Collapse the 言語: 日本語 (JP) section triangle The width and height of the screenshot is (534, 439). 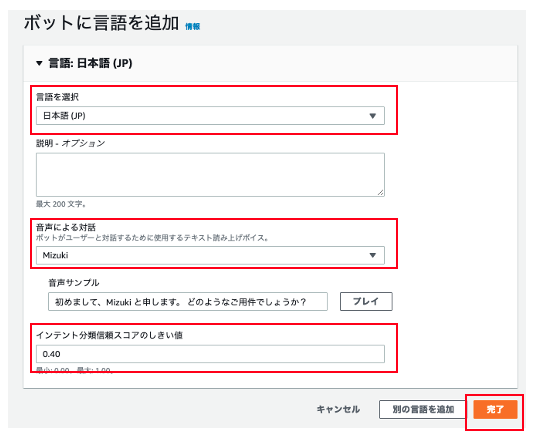(x=39, y=63)
